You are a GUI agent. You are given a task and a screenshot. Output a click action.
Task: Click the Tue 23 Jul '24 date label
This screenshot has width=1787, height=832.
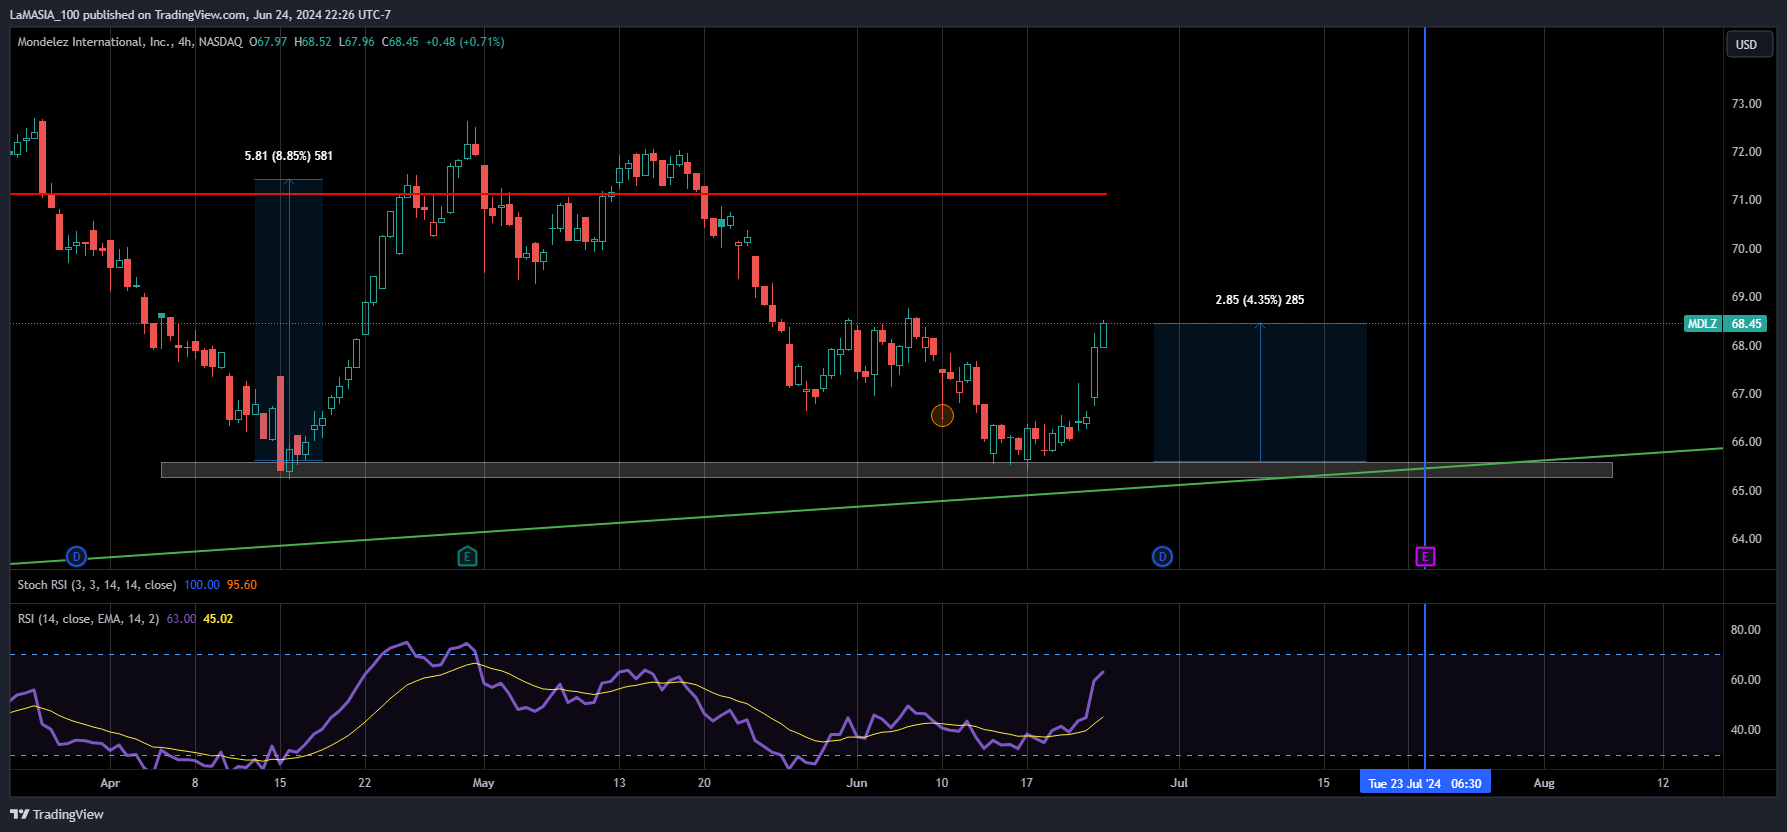(x=1425, y=783)
